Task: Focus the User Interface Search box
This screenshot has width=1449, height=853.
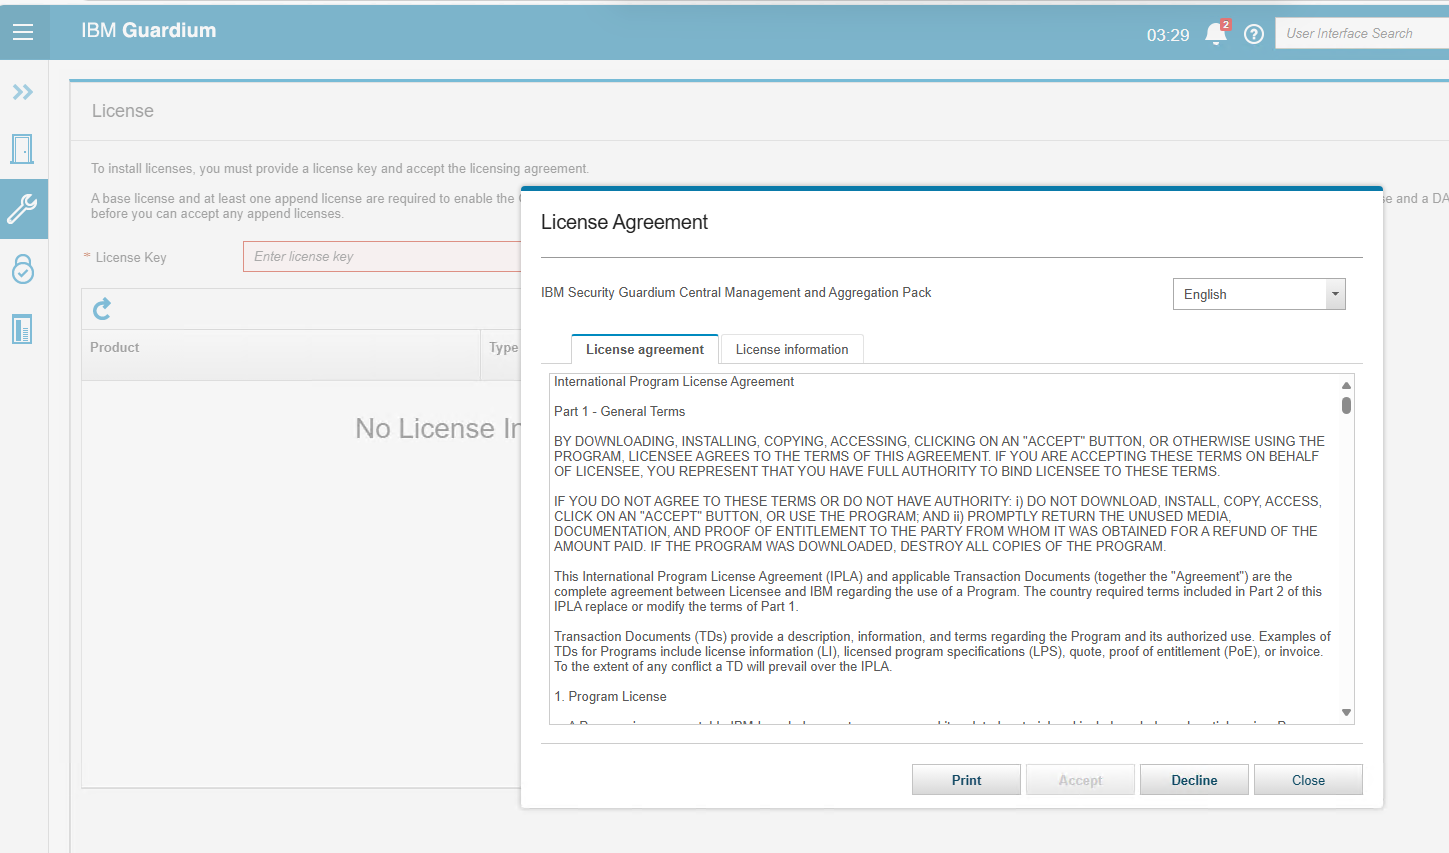Action: 1362,33
